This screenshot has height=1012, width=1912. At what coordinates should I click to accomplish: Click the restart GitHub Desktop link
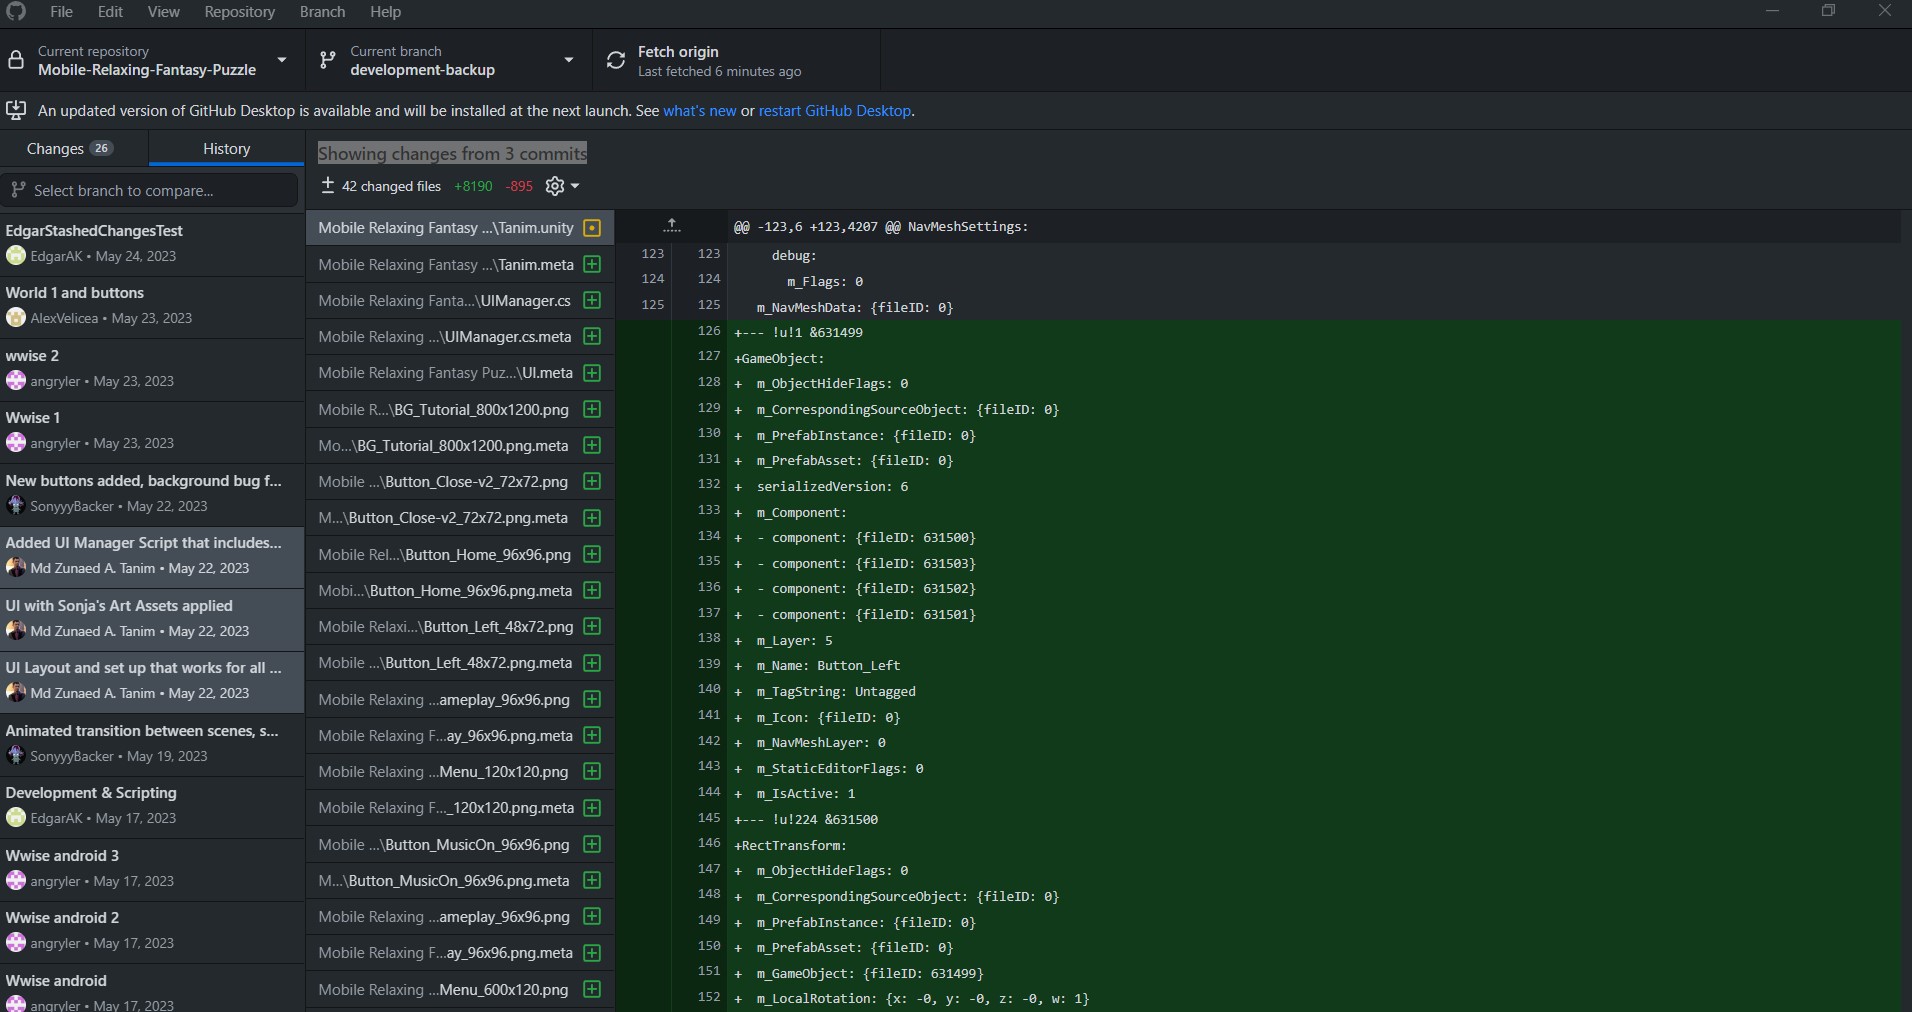(835, 111)
